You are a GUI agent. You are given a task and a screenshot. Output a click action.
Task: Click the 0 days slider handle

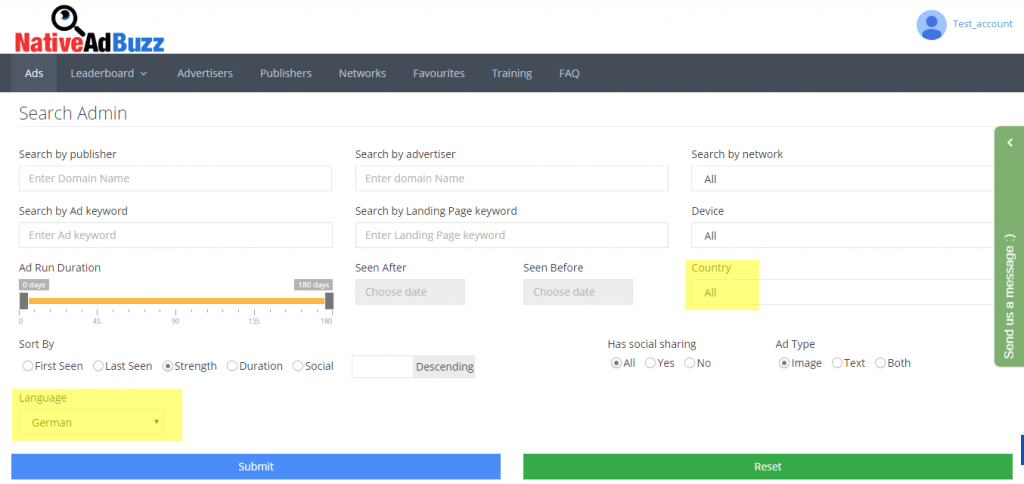pyautogui.click(x=24, y=300)
